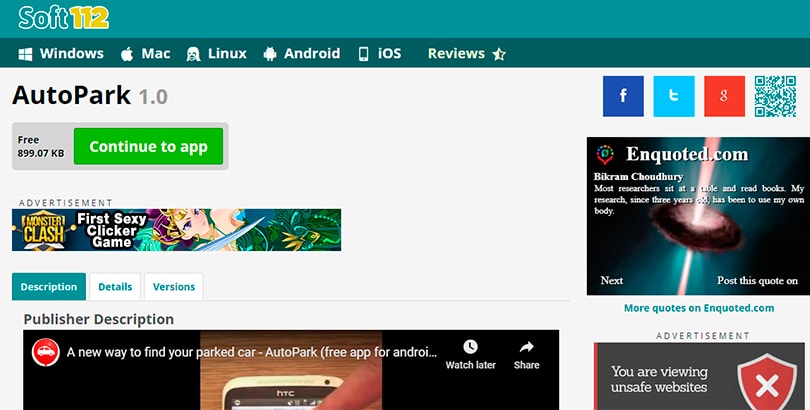Open the iOS software category
Image resolution: width=810 pixels, height=410 pixels.
tap(380, 54)
